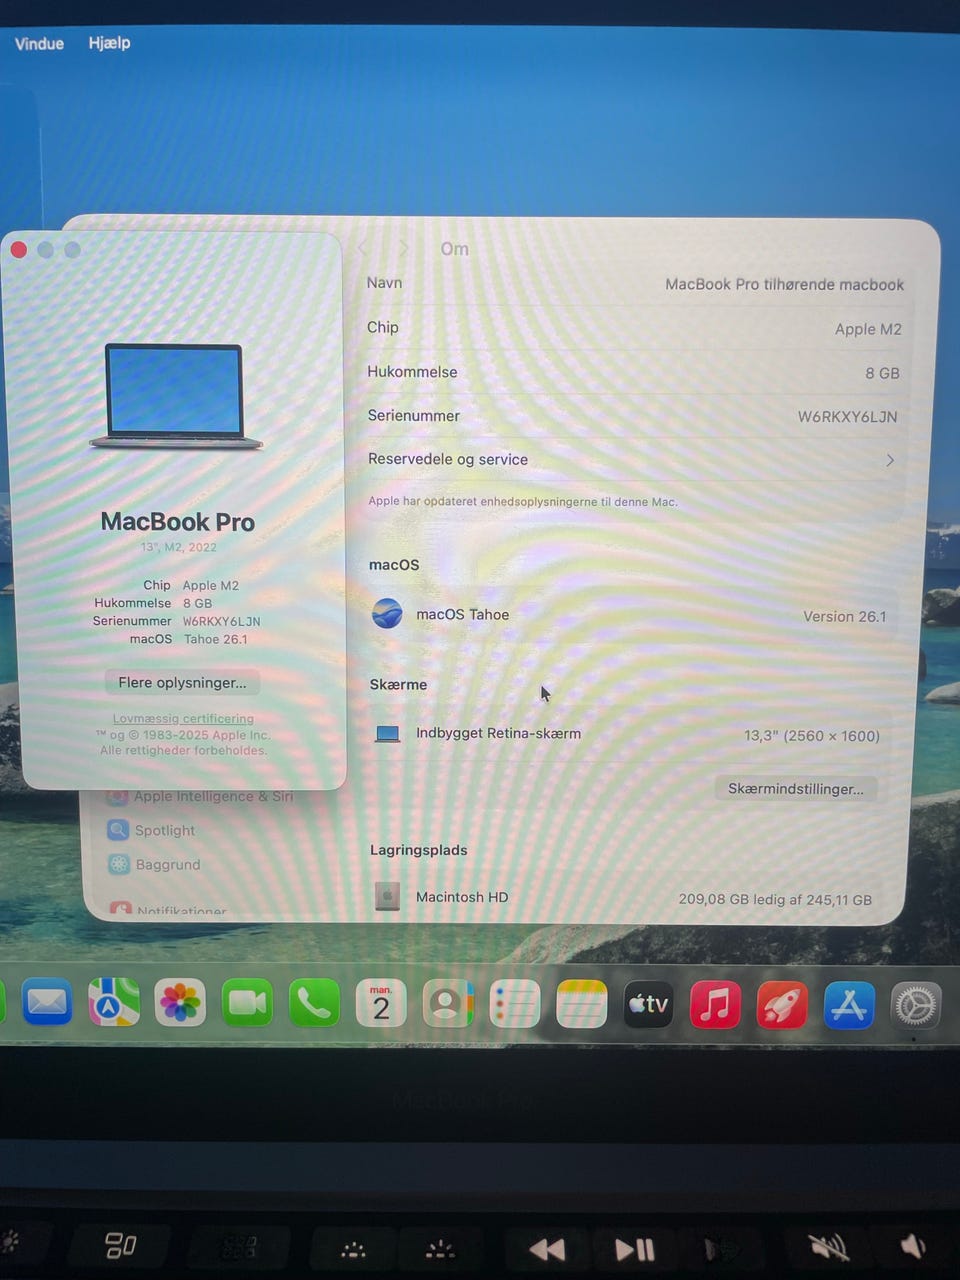Open System Settings gear in the Dock

pyautogui.click(x=915, y=1006)
